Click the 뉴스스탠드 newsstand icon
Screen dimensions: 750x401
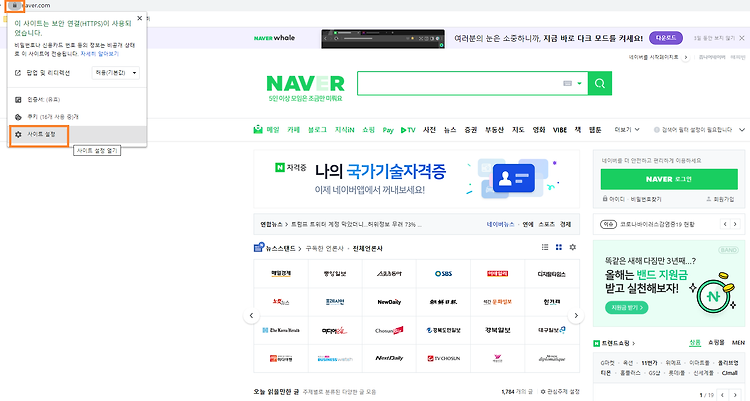click(259, 247)
